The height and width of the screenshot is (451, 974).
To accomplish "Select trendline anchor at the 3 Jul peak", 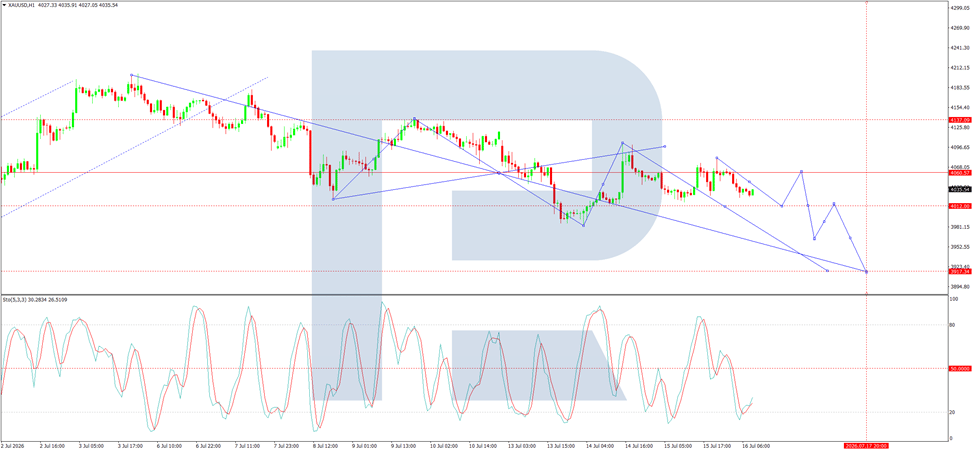I will [x=131, y=75].
